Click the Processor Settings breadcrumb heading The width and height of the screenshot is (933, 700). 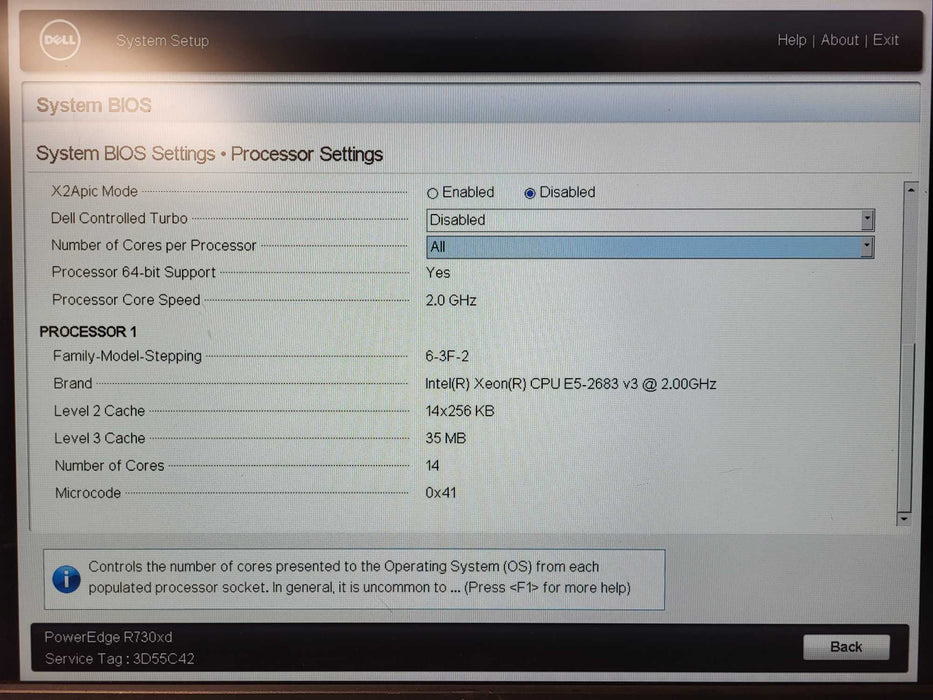(x=307, y=154)
